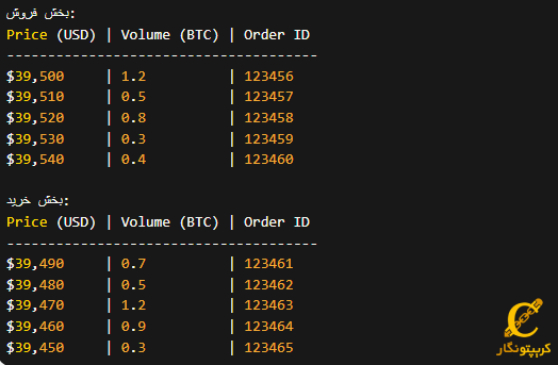The height and width of the screenshot is (365, 558).
Task: Click the $39,460 price cell
Action: (35, 326)
